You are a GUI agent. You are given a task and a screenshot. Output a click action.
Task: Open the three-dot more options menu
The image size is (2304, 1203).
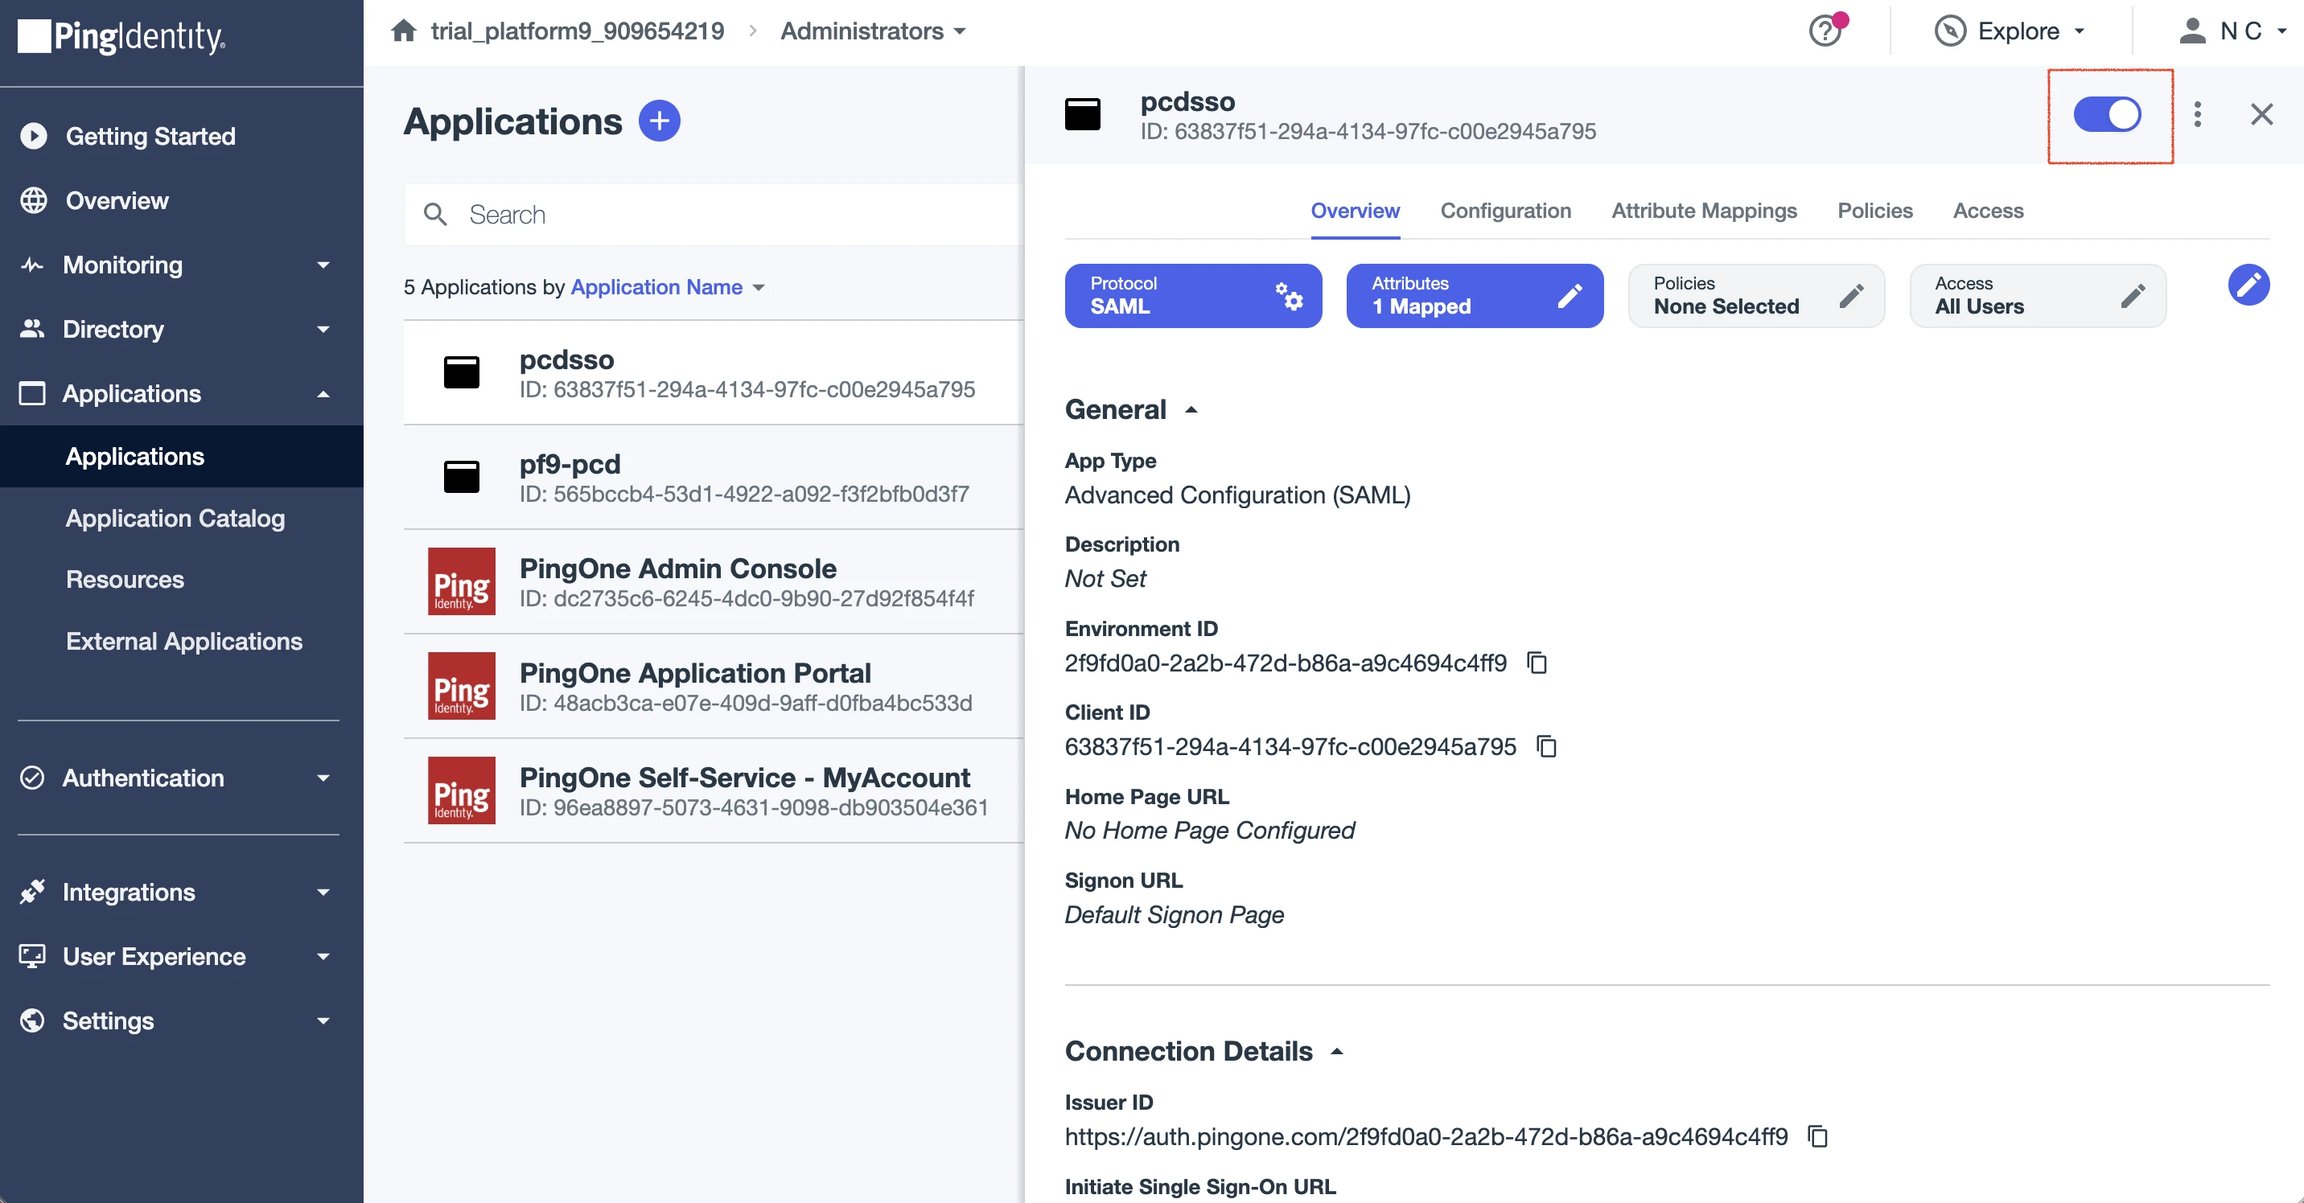(x=2197, y=114)
